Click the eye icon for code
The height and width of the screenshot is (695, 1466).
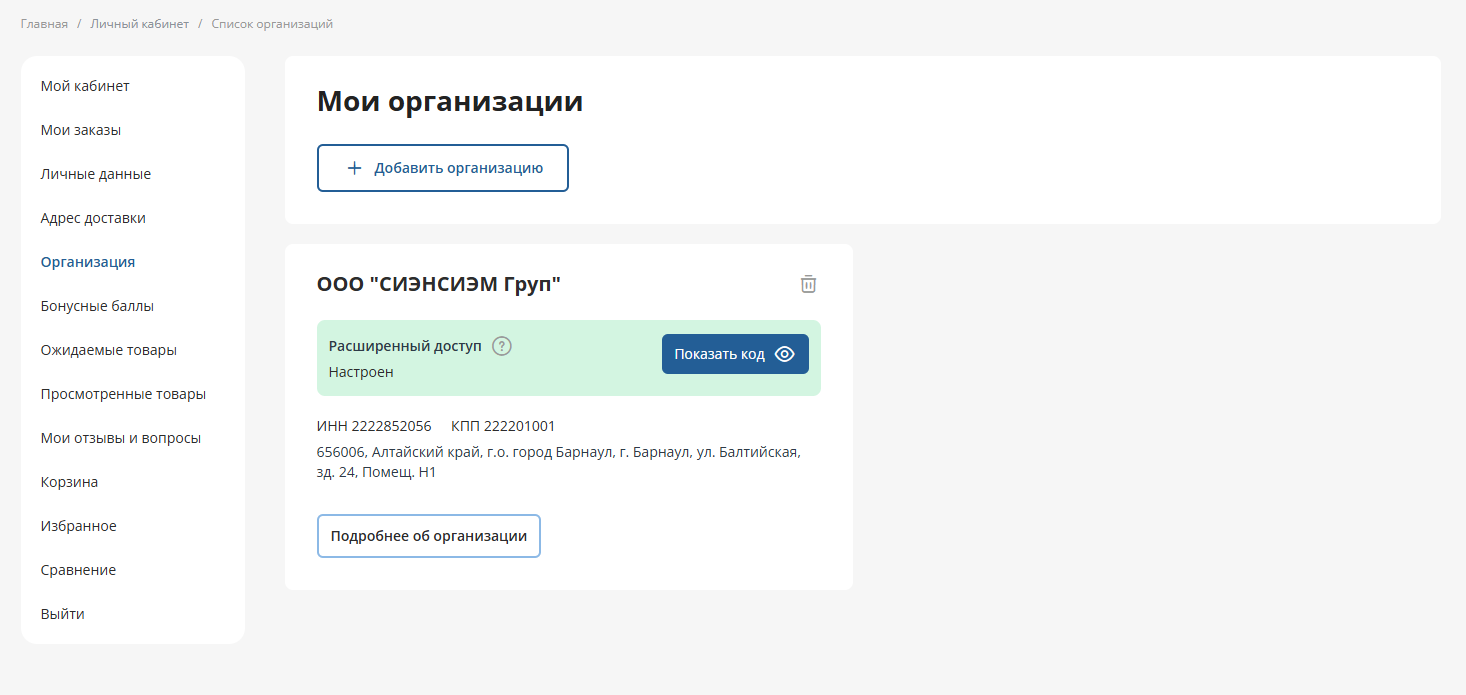pos(785,354)
